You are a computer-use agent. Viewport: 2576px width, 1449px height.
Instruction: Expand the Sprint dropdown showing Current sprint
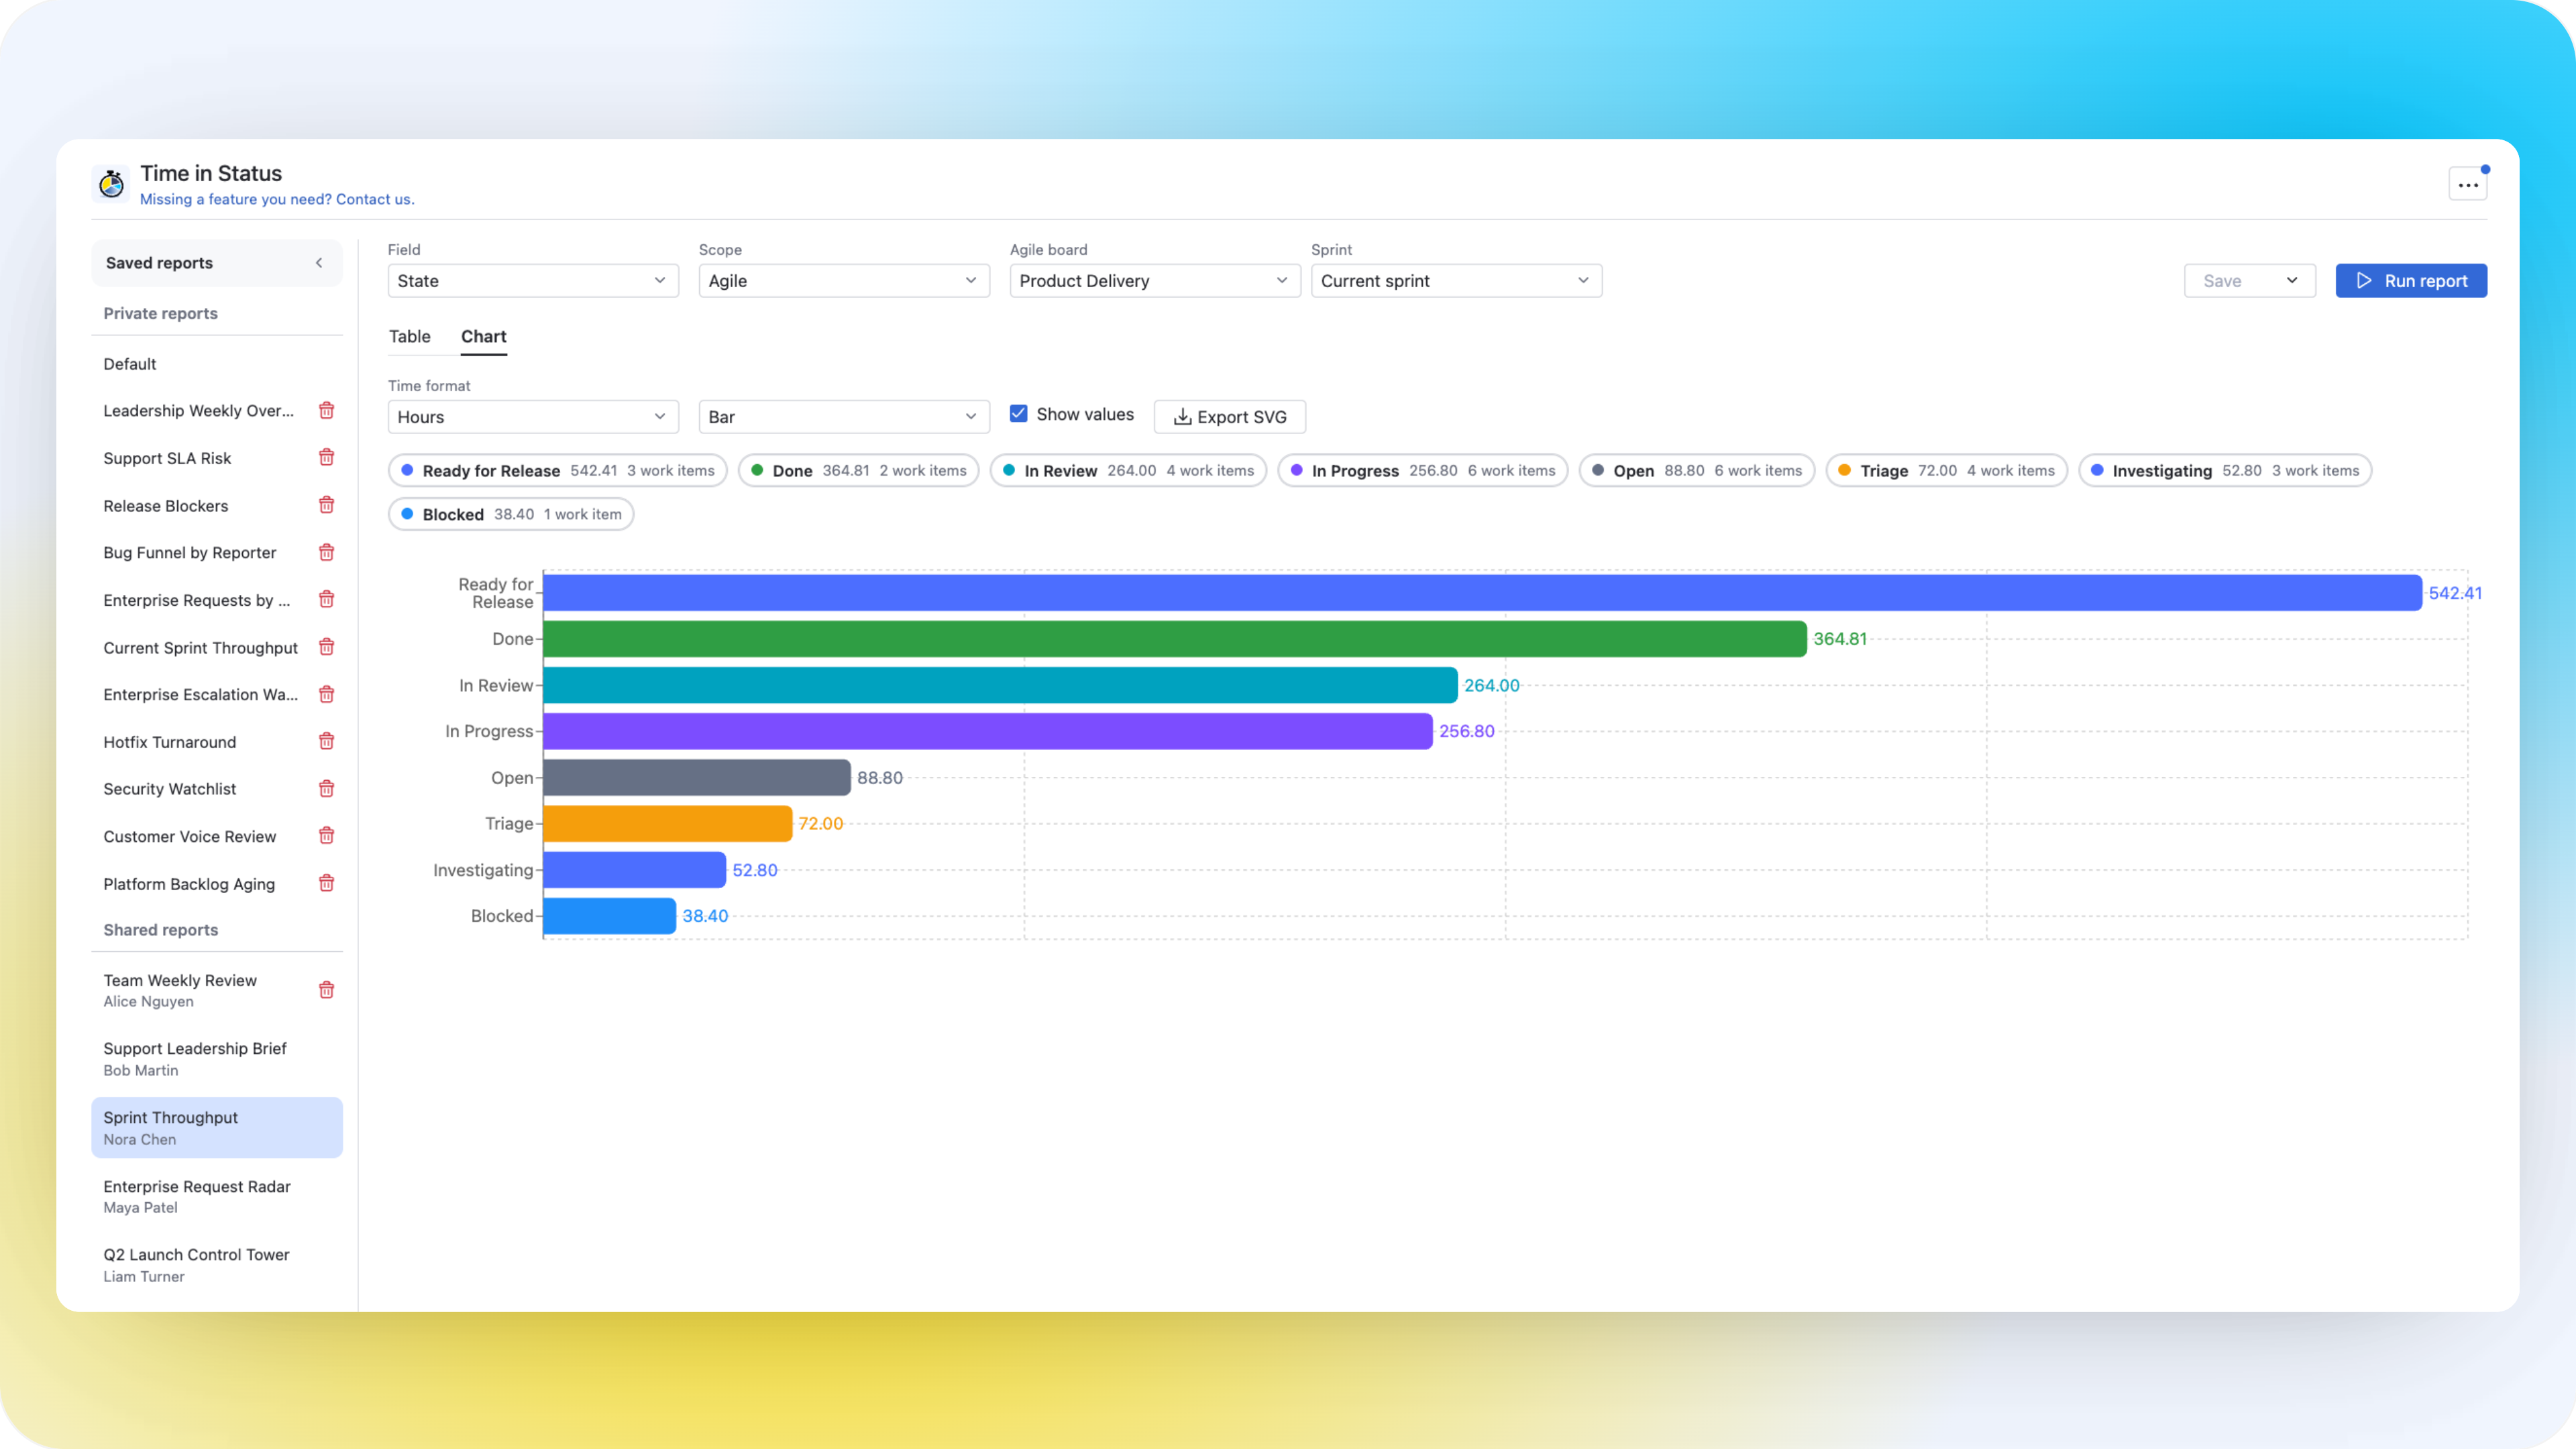pyautogui.click(x=1455, y=281)
